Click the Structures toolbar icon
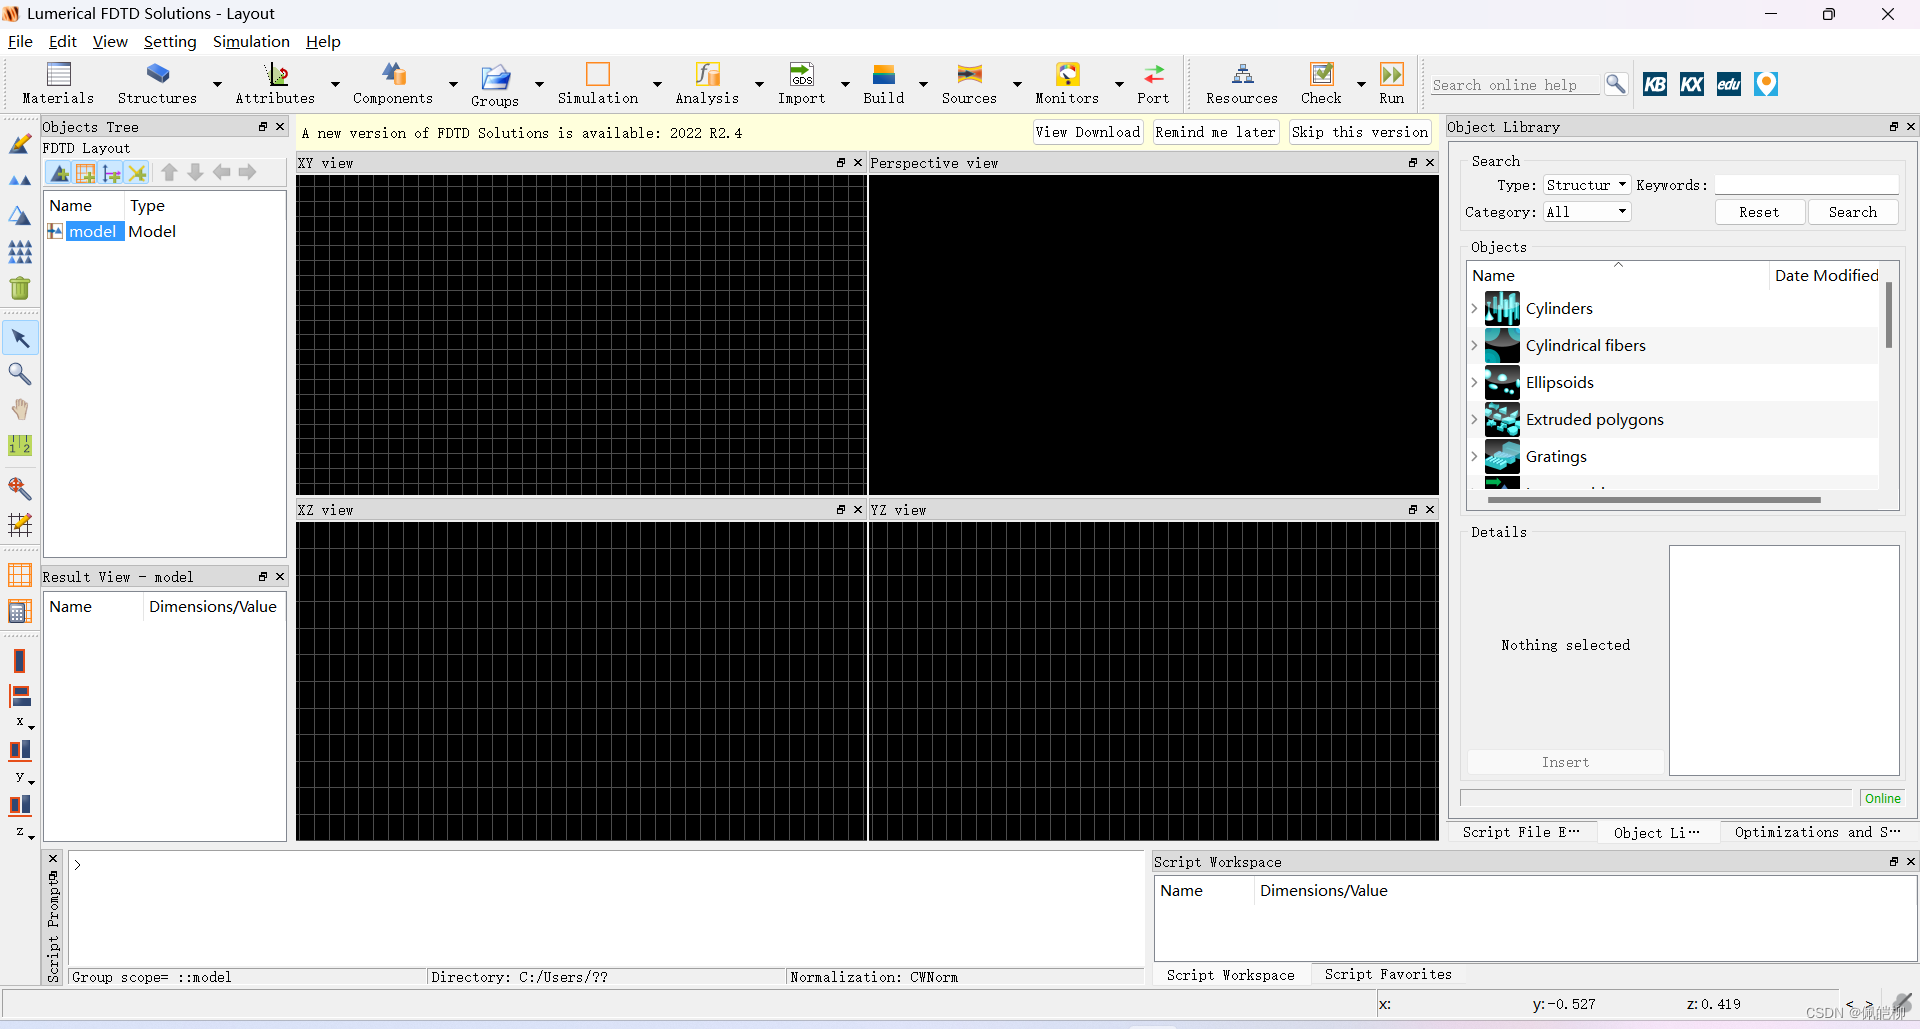The width and height of the screenshot is (1920, 1029). click(158, 74)
